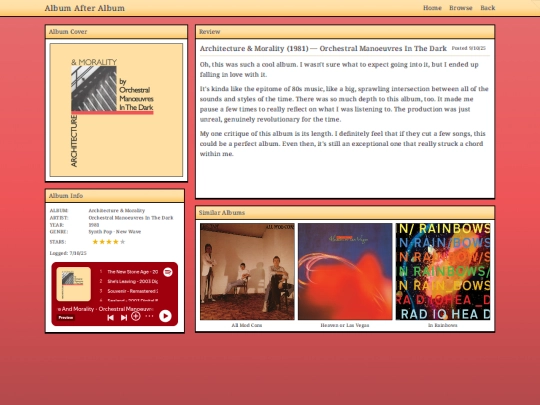
Task: Click the review title Architecture & Morality (1981)
Action: 254,48
